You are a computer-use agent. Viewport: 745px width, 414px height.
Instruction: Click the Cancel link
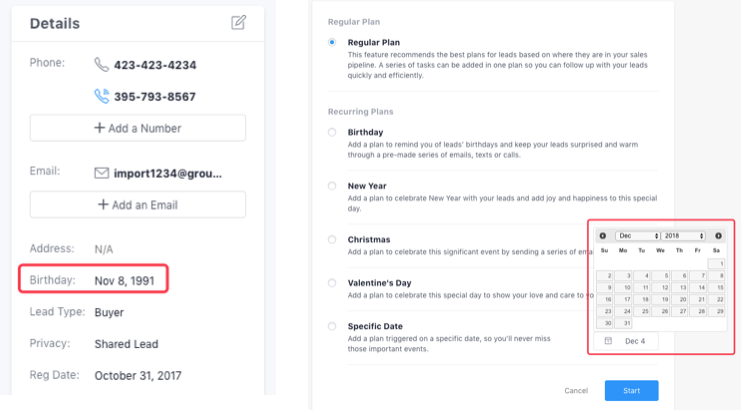(x=576, y=391)
